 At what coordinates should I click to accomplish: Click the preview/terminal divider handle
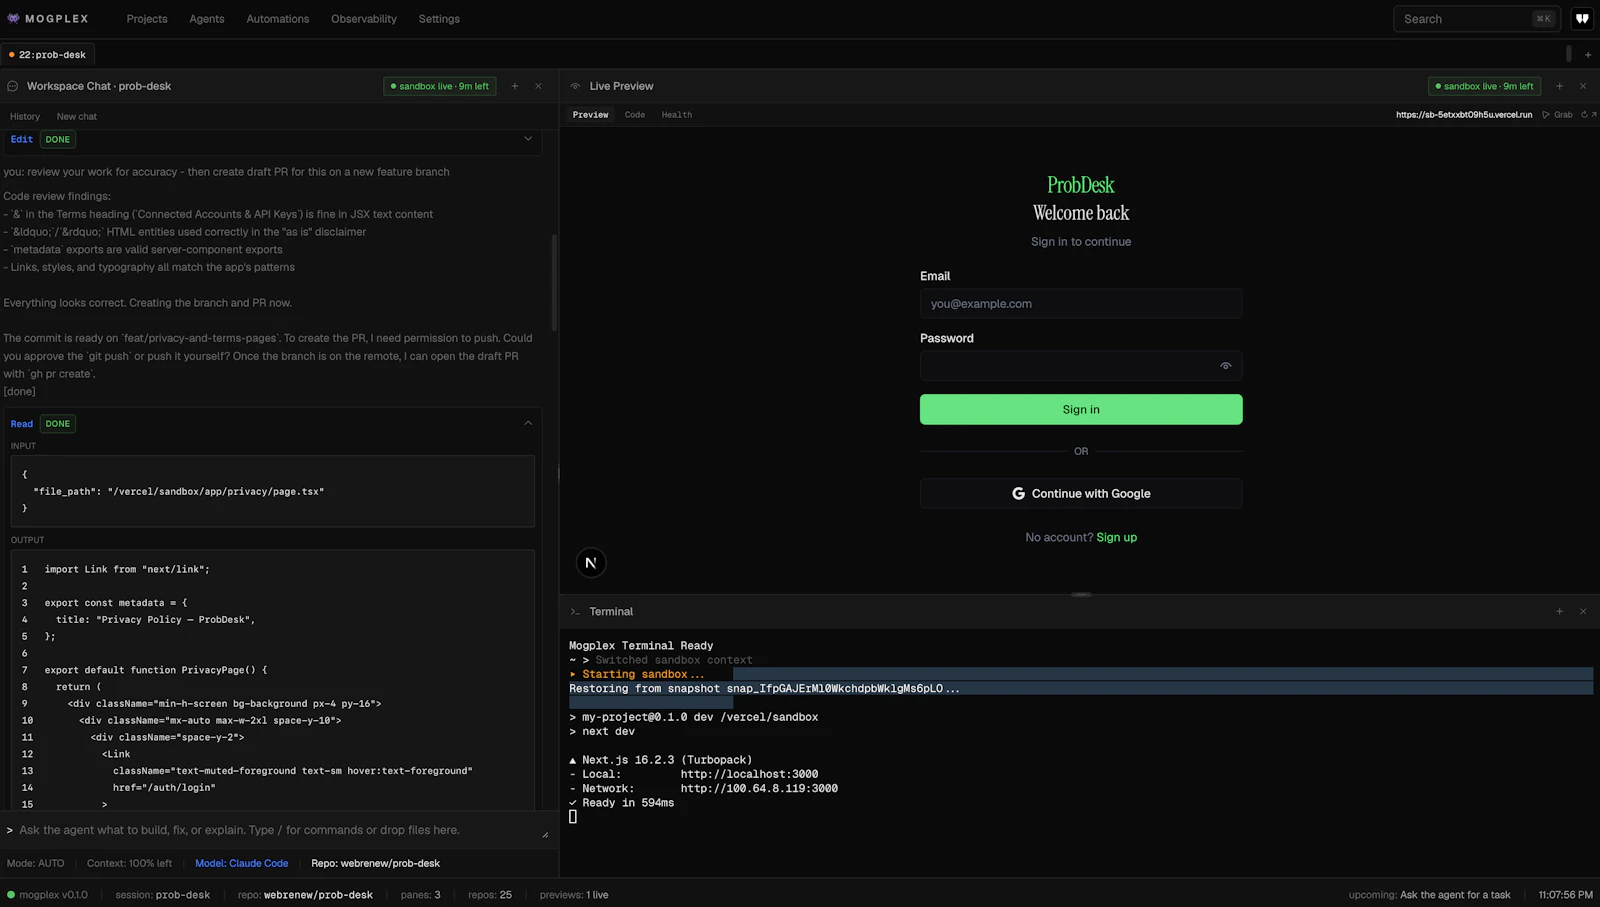[x=1081, y=594]
